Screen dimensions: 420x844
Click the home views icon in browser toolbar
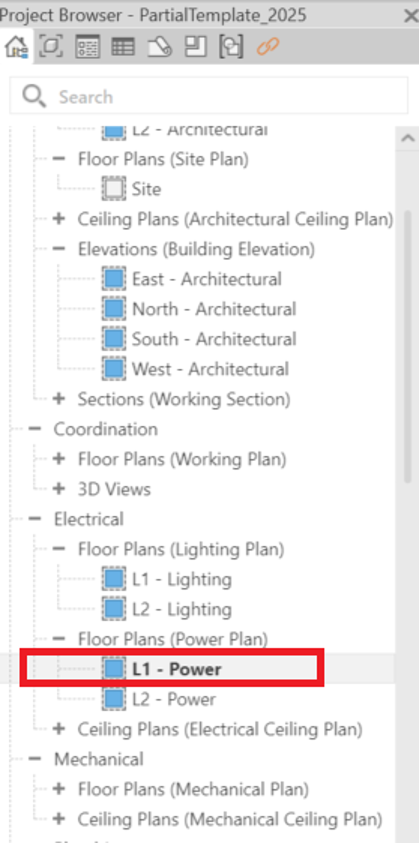click(17, 47)
